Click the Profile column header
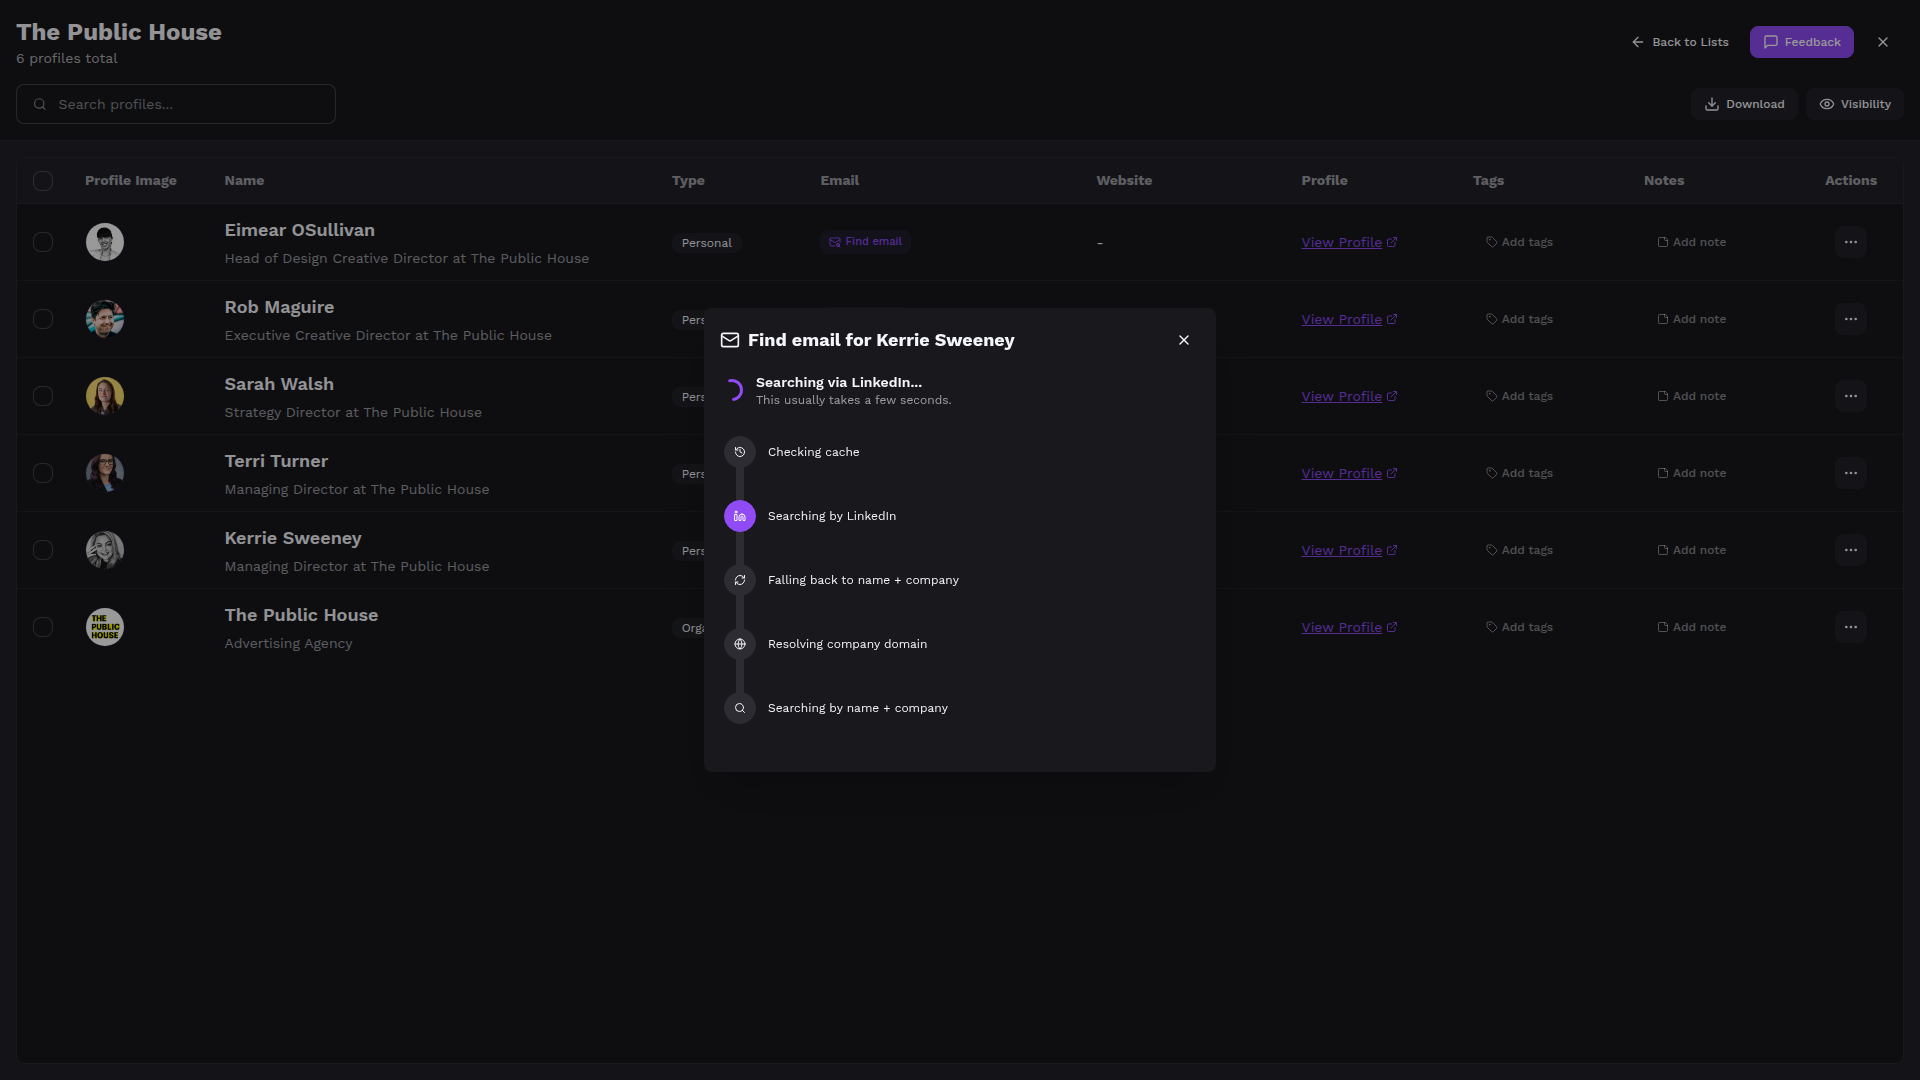1920x1080 pixels. (1324, 181)
